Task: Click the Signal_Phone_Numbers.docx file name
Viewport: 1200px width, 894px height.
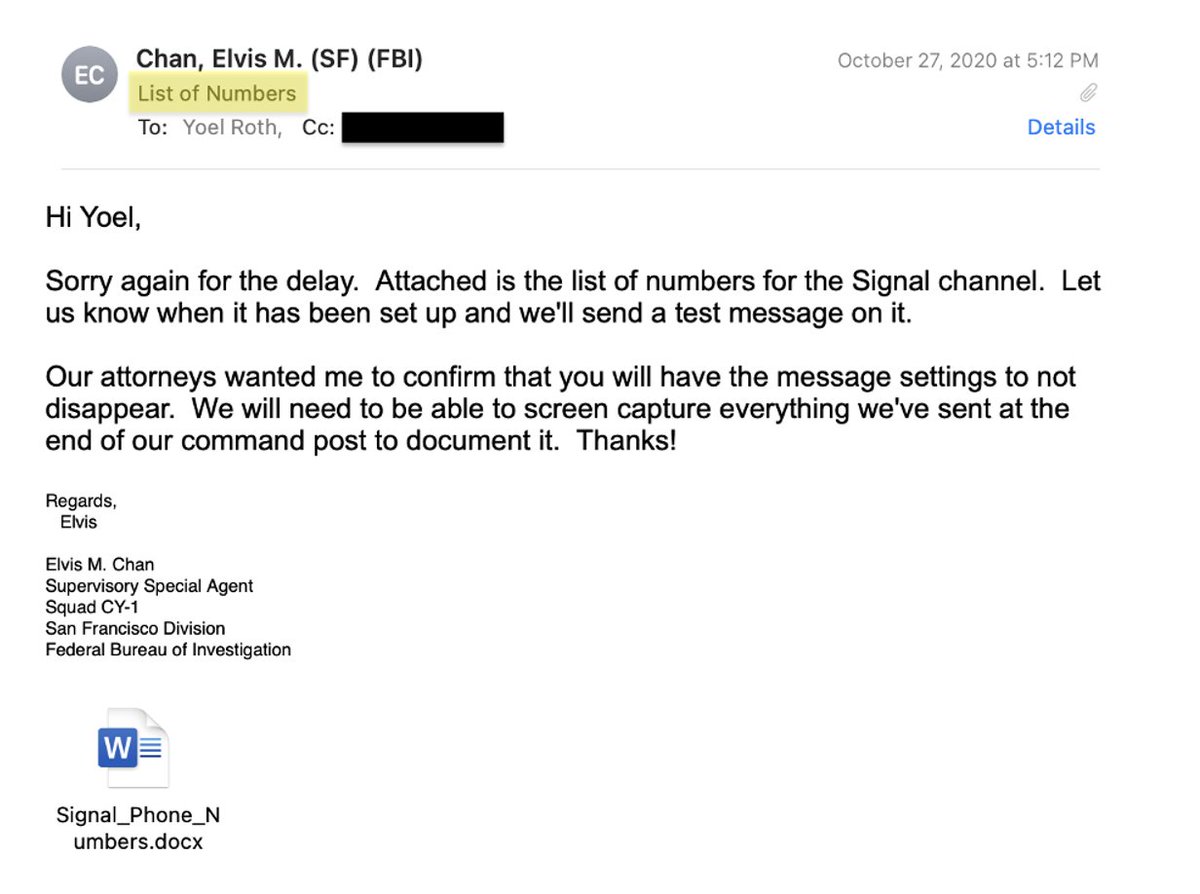Action: tap(138, 828)
